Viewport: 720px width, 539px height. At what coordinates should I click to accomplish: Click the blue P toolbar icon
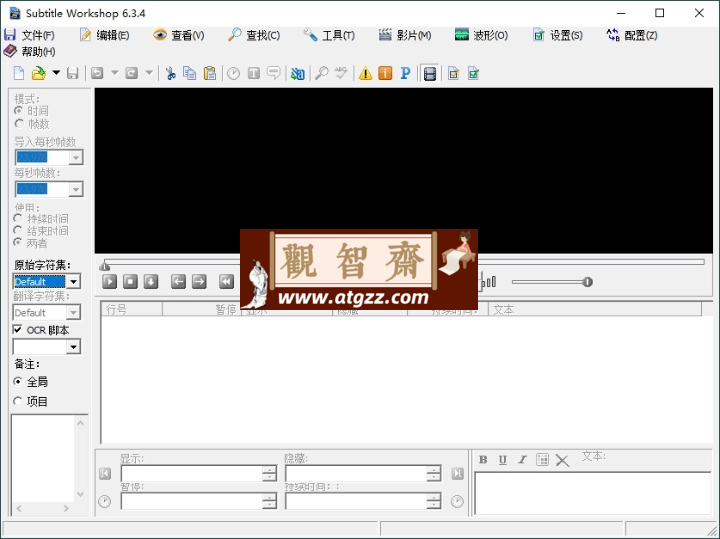coord(405,73)
